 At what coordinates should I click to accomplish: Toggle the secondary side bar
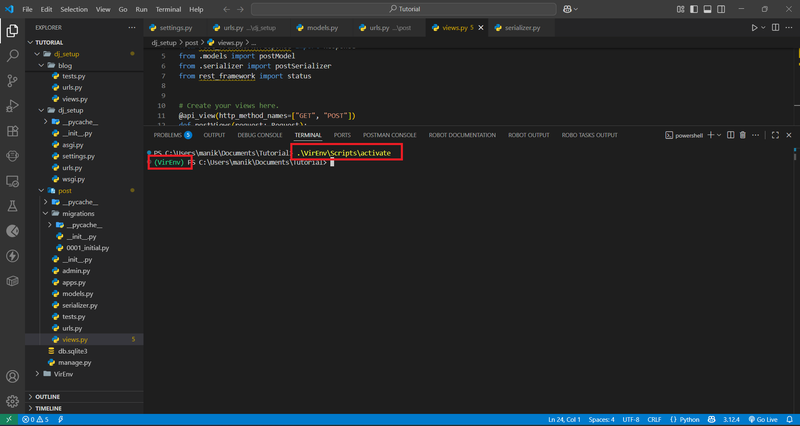tap(720, 9)
